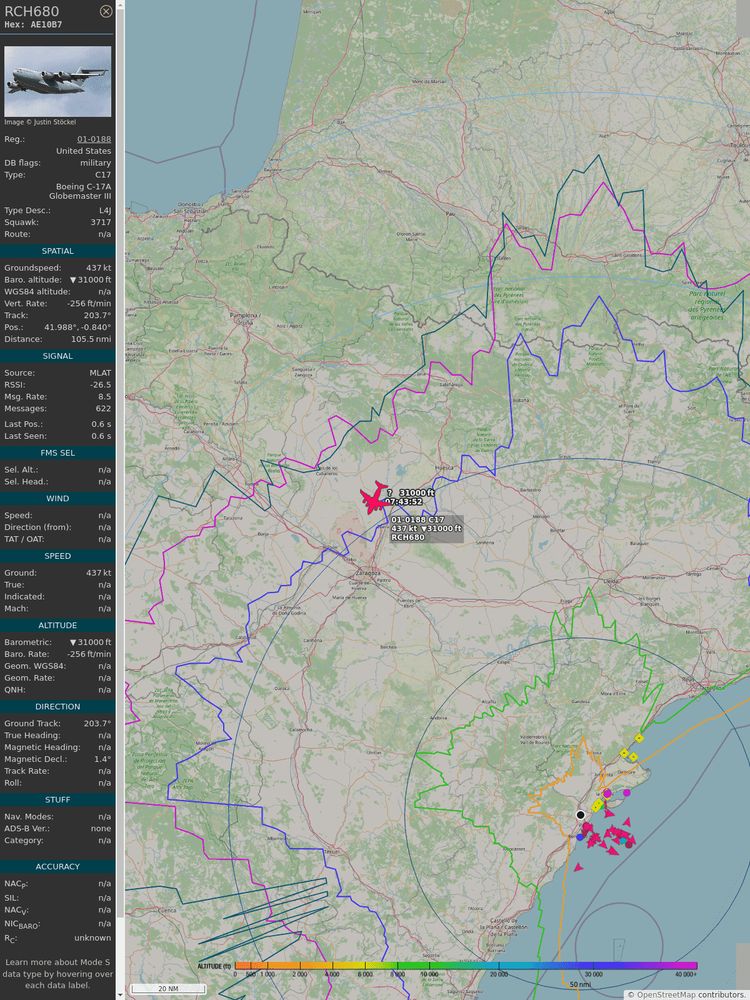Image resolution: width=750 pixels, height=1000 pixels.
Task: Click the Ground Track value 203.7° under DIRECTION
Action: (x=97, y=724)
